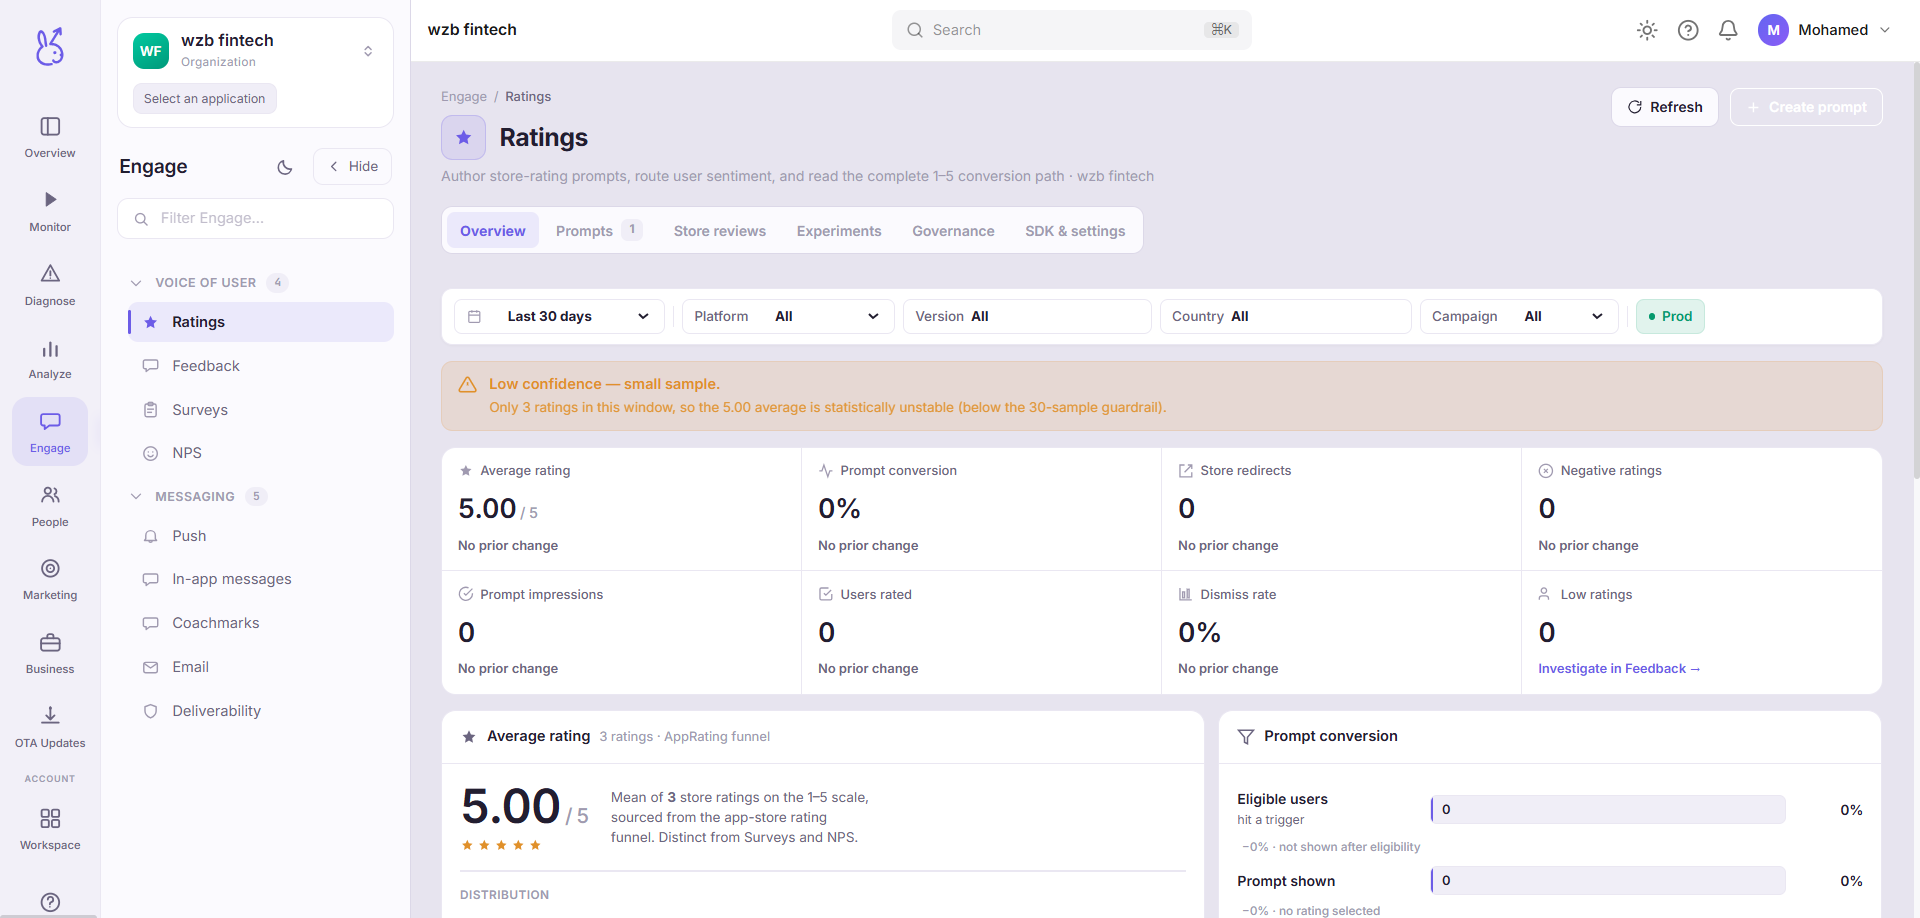The width and height of the screenshot is (1920, 918).
Task: Open the wzb fintech organization switcher
Action: 255,50
